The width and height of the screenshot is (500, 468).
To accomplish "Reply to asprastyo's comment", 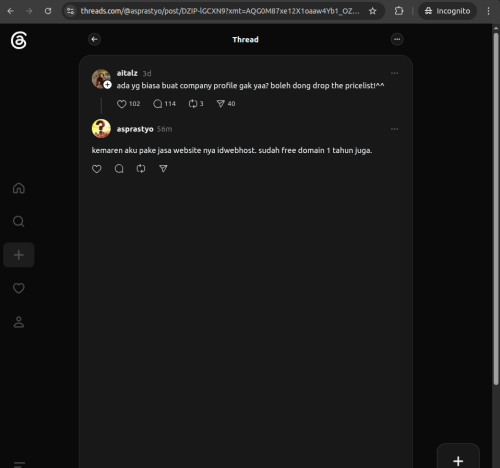I will pyautogui.click(x=119, y=169).
